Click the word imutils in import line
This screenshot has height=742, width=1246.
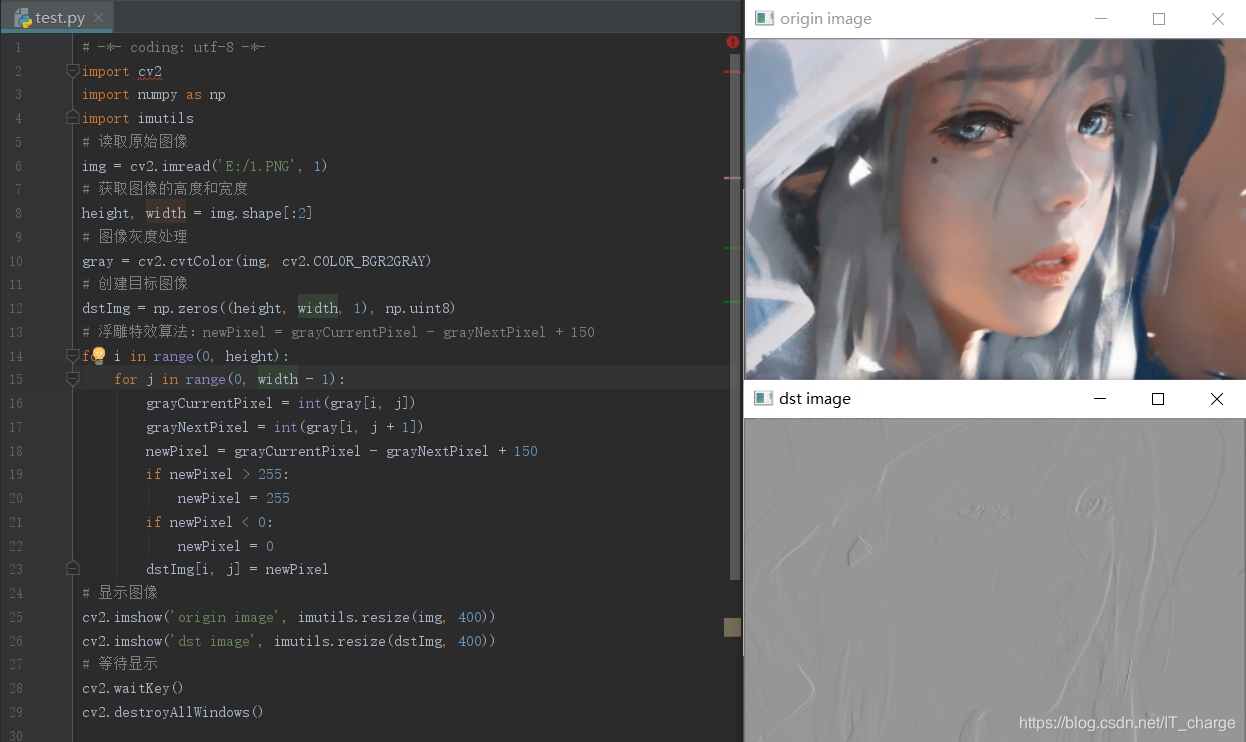pos(166,118)
